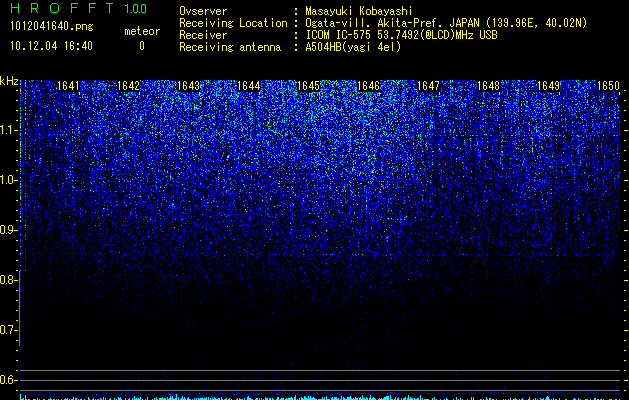Click the 1.1 kHz axis label
The height and width of the screenshot is (400, 629).
click(8, 130)
